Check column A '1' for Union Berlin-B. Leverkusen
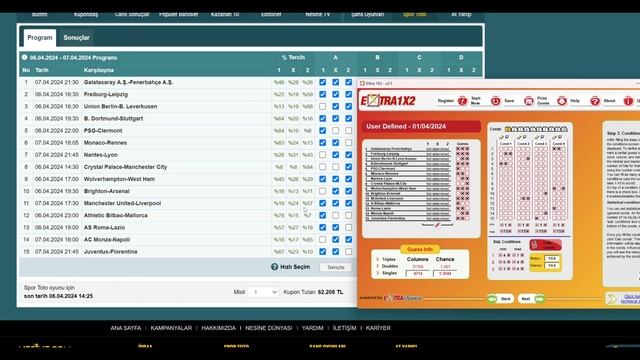The image size is (640, 360). pyautogui.click(x=322, y=107)
